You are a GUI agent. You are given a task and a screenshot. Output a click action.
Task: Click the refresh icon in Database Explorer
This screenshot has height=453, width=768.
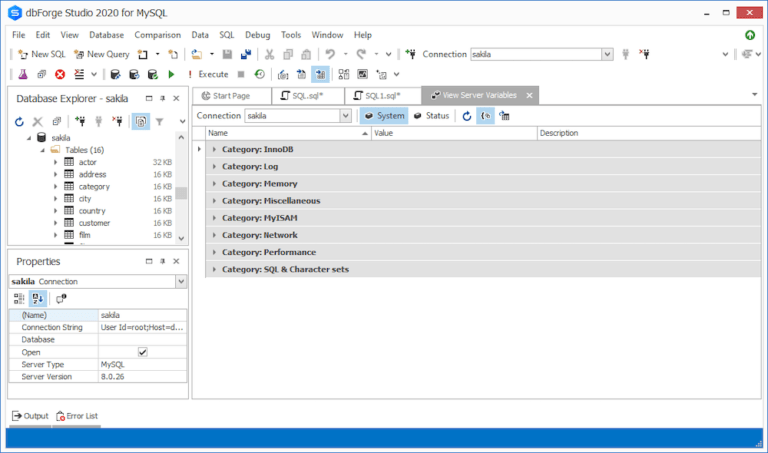(19, 121)
